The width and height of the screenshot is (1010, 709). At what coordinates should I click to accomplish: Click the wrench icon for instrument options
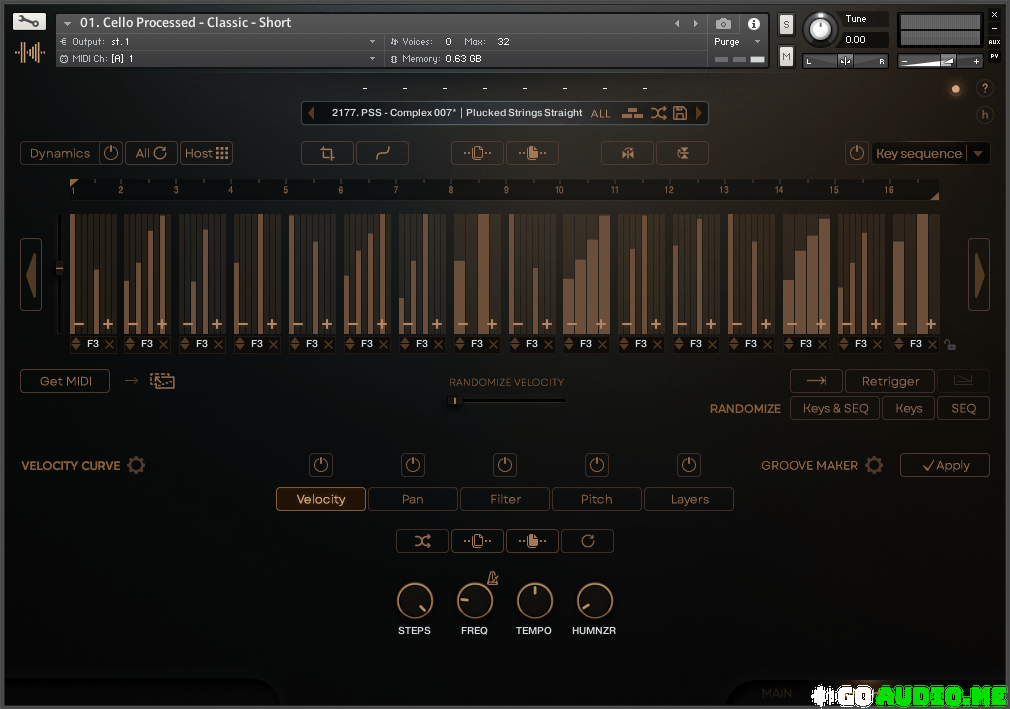(x=30, y=22)
